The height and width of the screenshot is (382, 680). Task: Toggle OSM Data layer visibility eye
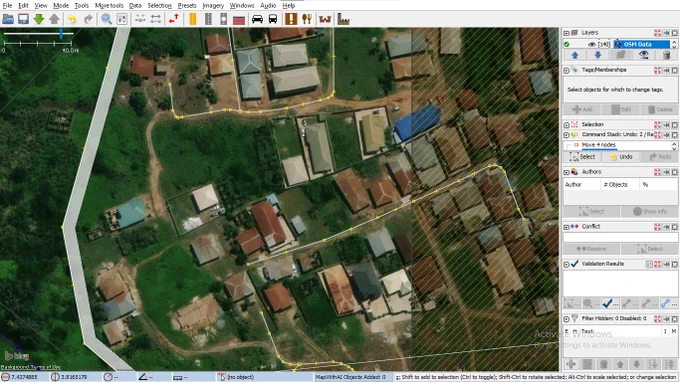591,44
